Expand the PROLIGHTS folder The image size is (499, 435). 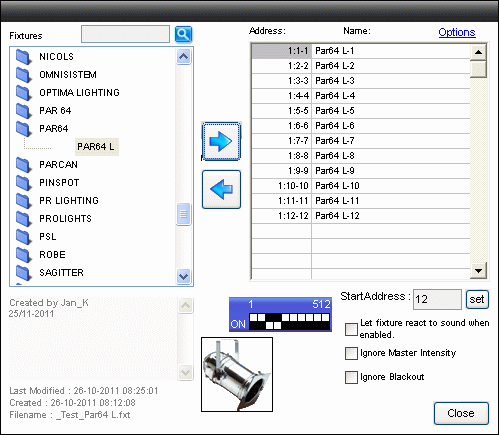tap(23, 219)
